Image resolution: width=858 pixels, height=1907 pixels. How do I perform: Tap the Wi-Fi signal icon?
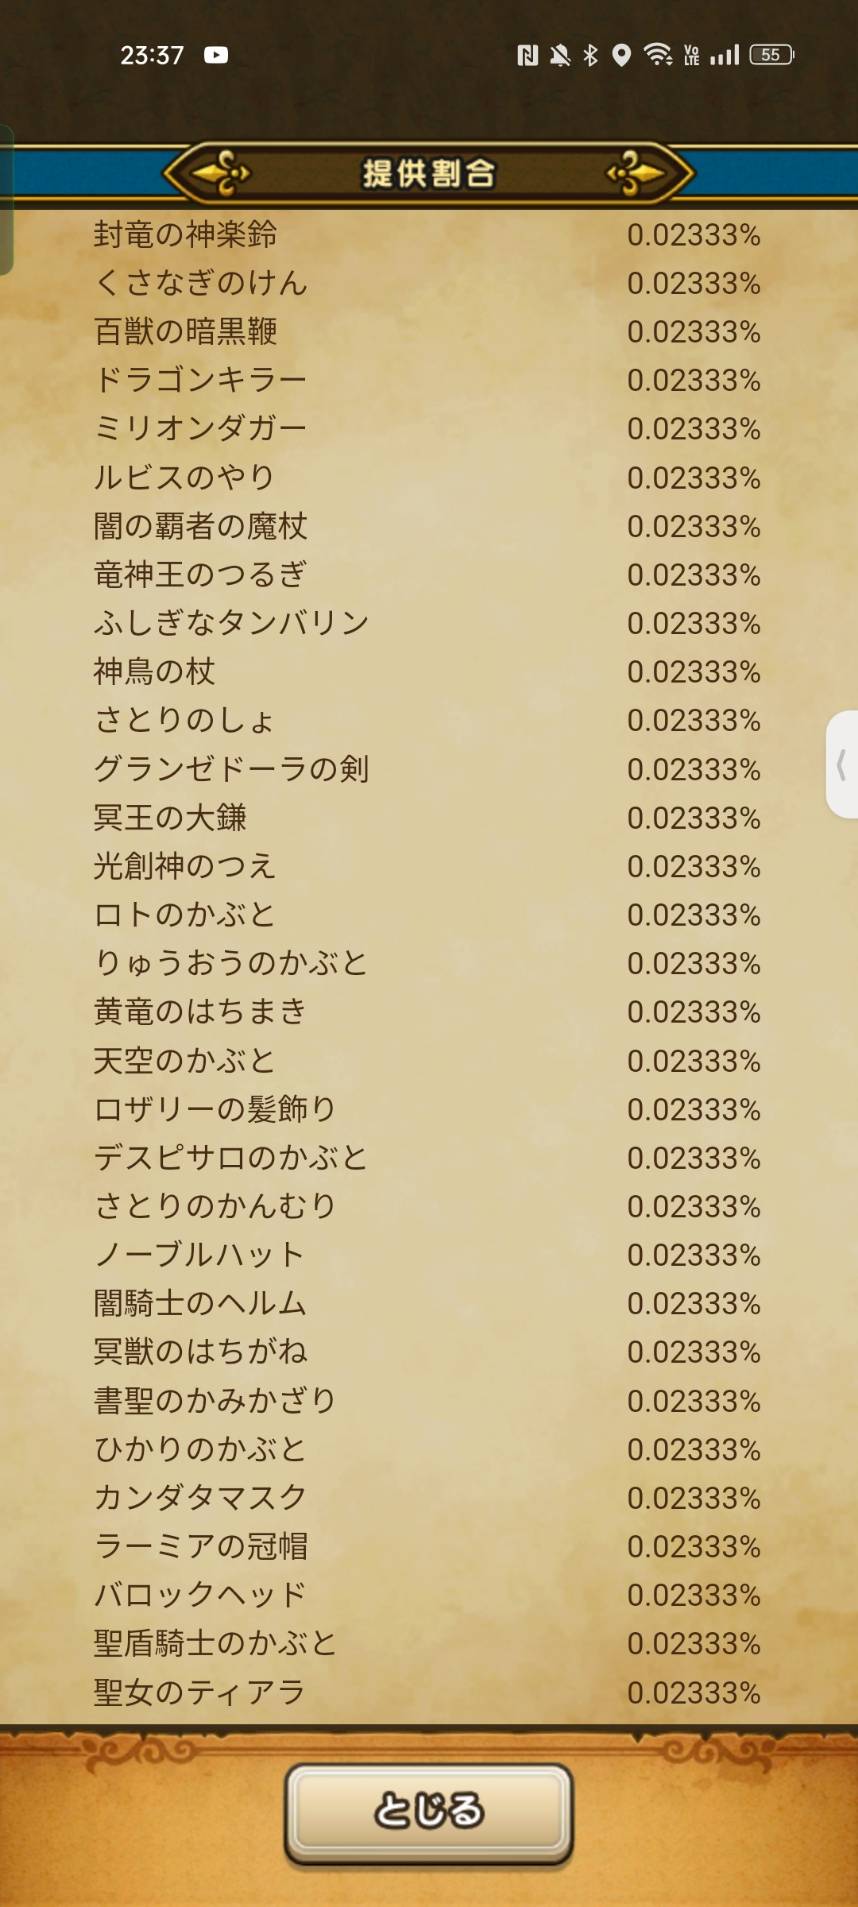[x=657, y=55]
